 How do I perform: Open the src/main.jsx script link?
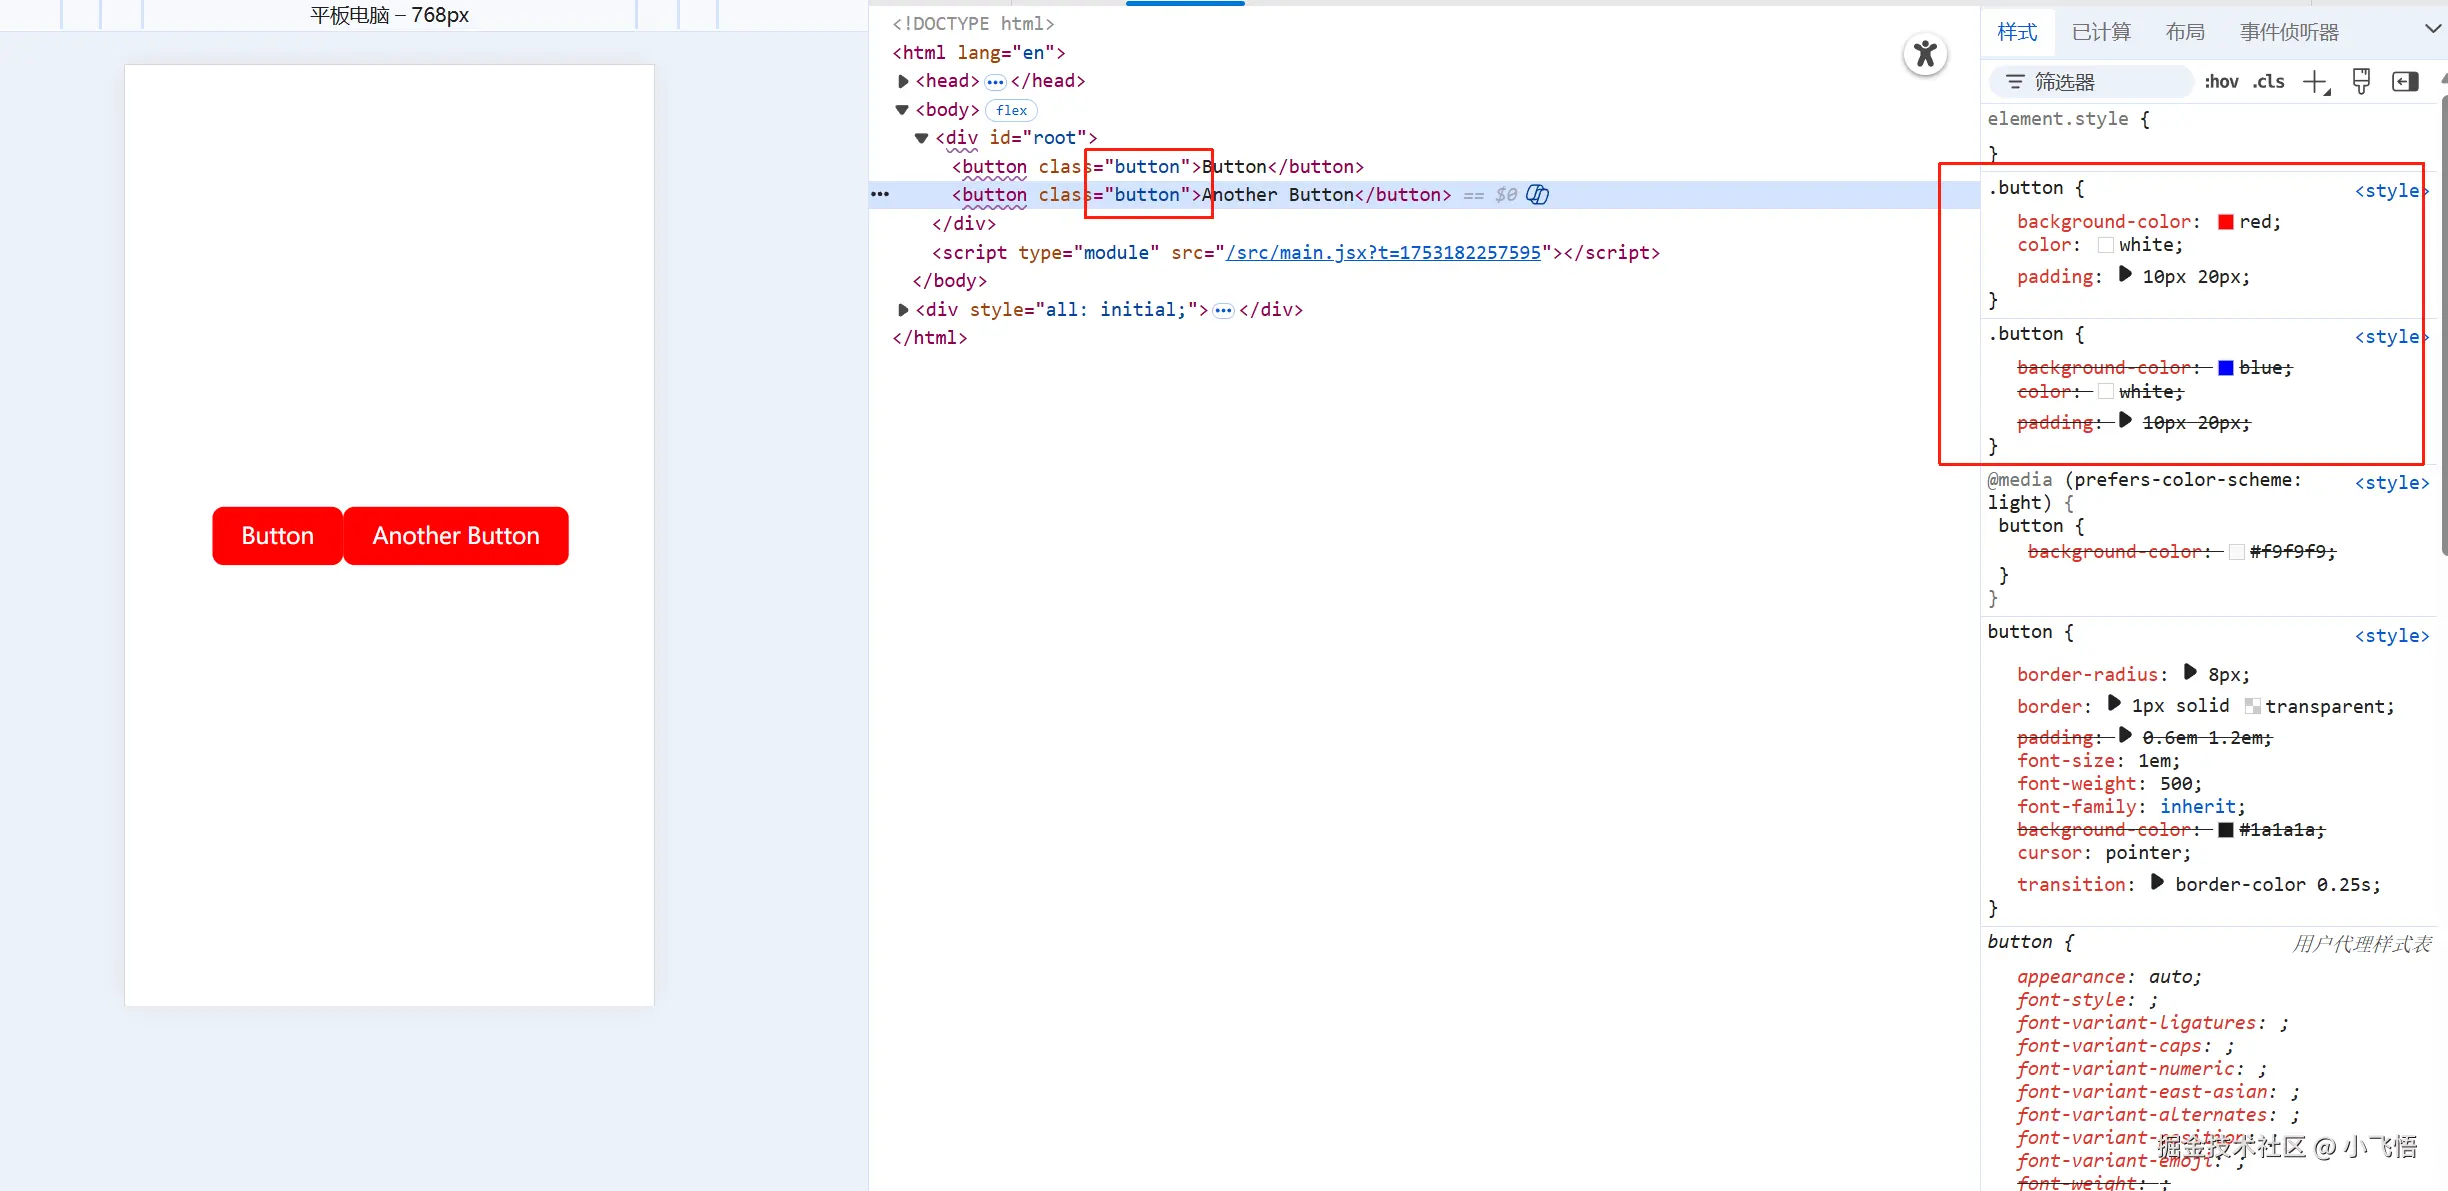coord(1383,253)
